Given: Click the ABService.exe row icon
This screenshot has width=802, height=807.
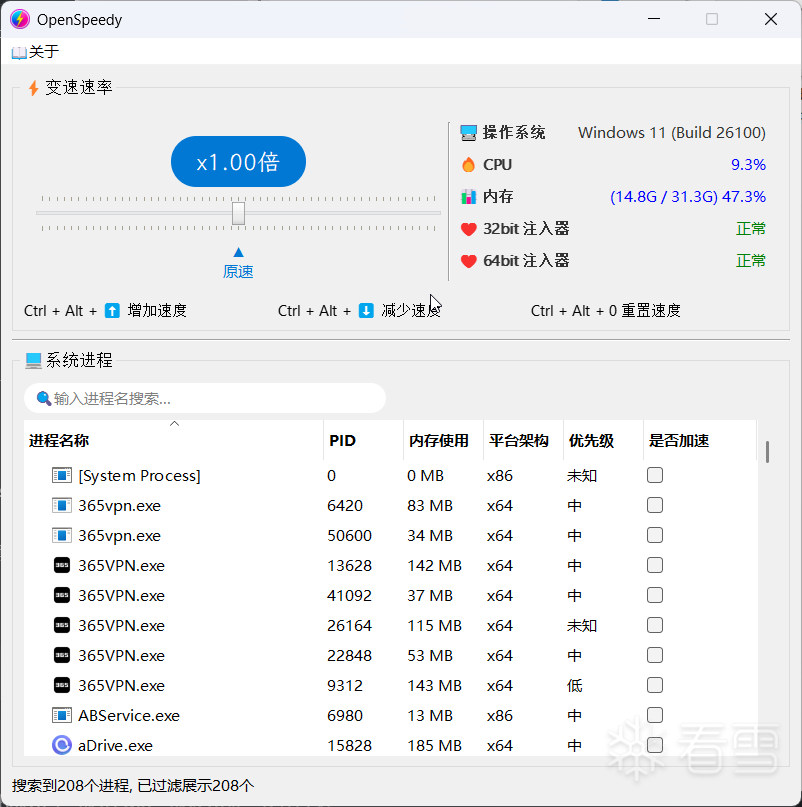Looking at the screenshot, I should click(62, 715).
